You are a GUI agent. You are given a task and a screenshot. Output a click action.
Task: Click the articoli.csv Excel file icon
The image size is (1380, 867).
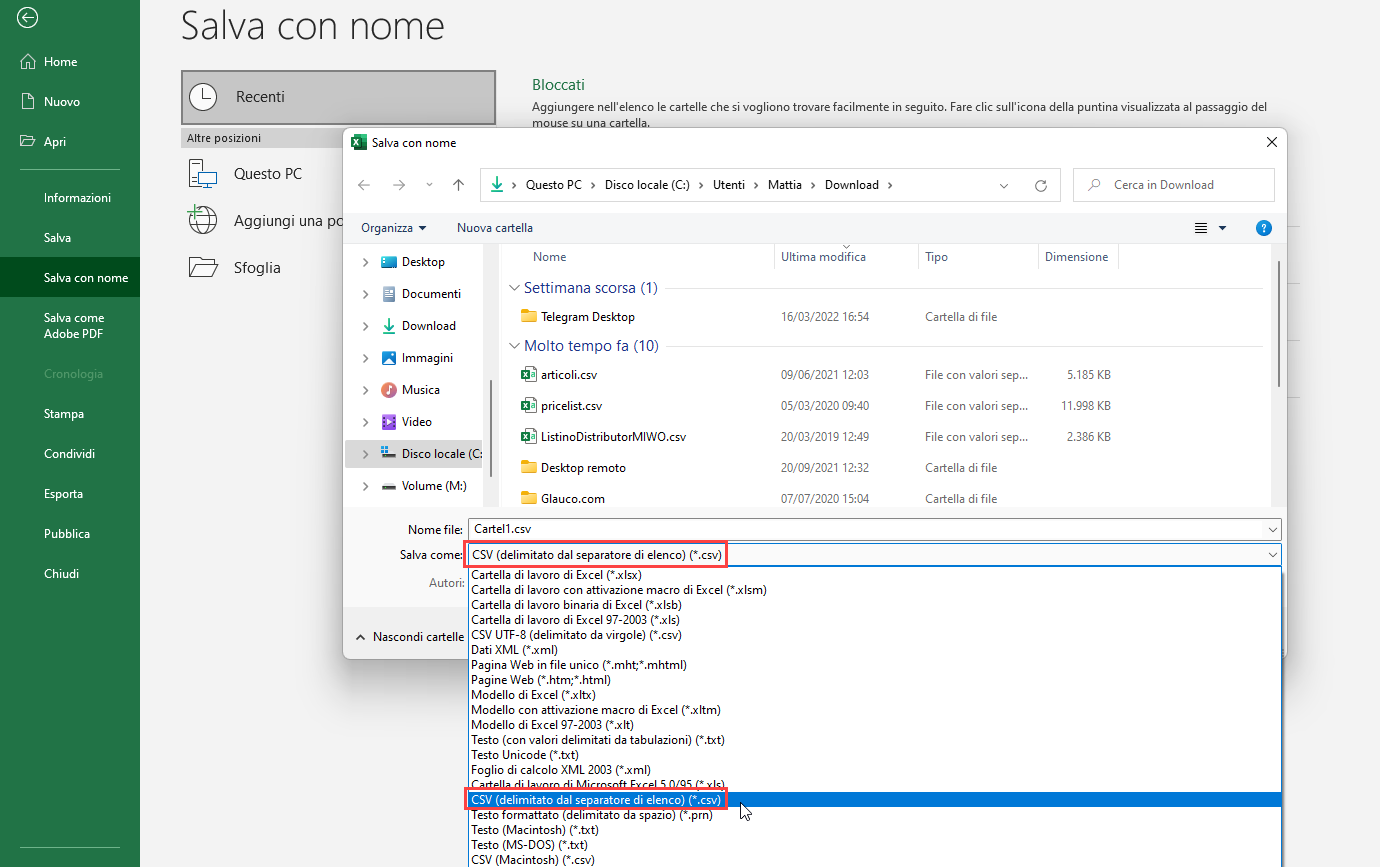coord(529,374)
